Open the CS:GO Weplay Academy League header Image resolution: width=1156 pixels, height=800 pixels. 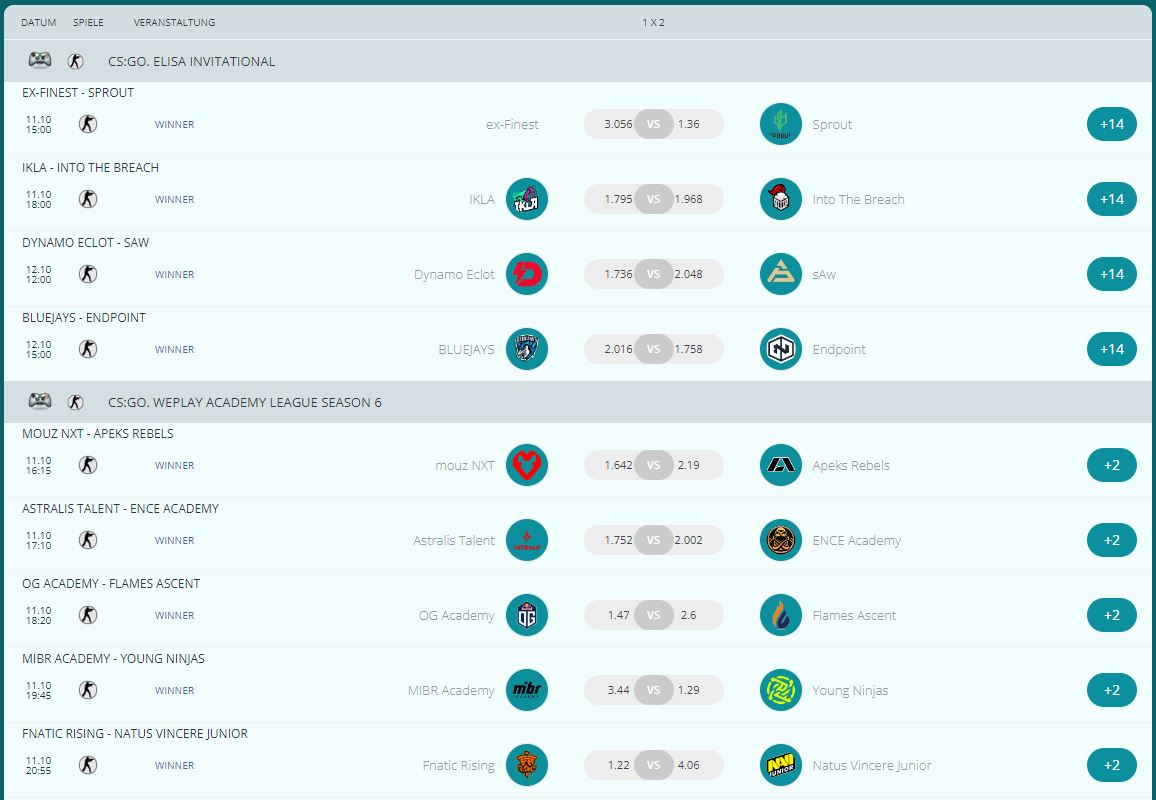(x=244, y=402)
